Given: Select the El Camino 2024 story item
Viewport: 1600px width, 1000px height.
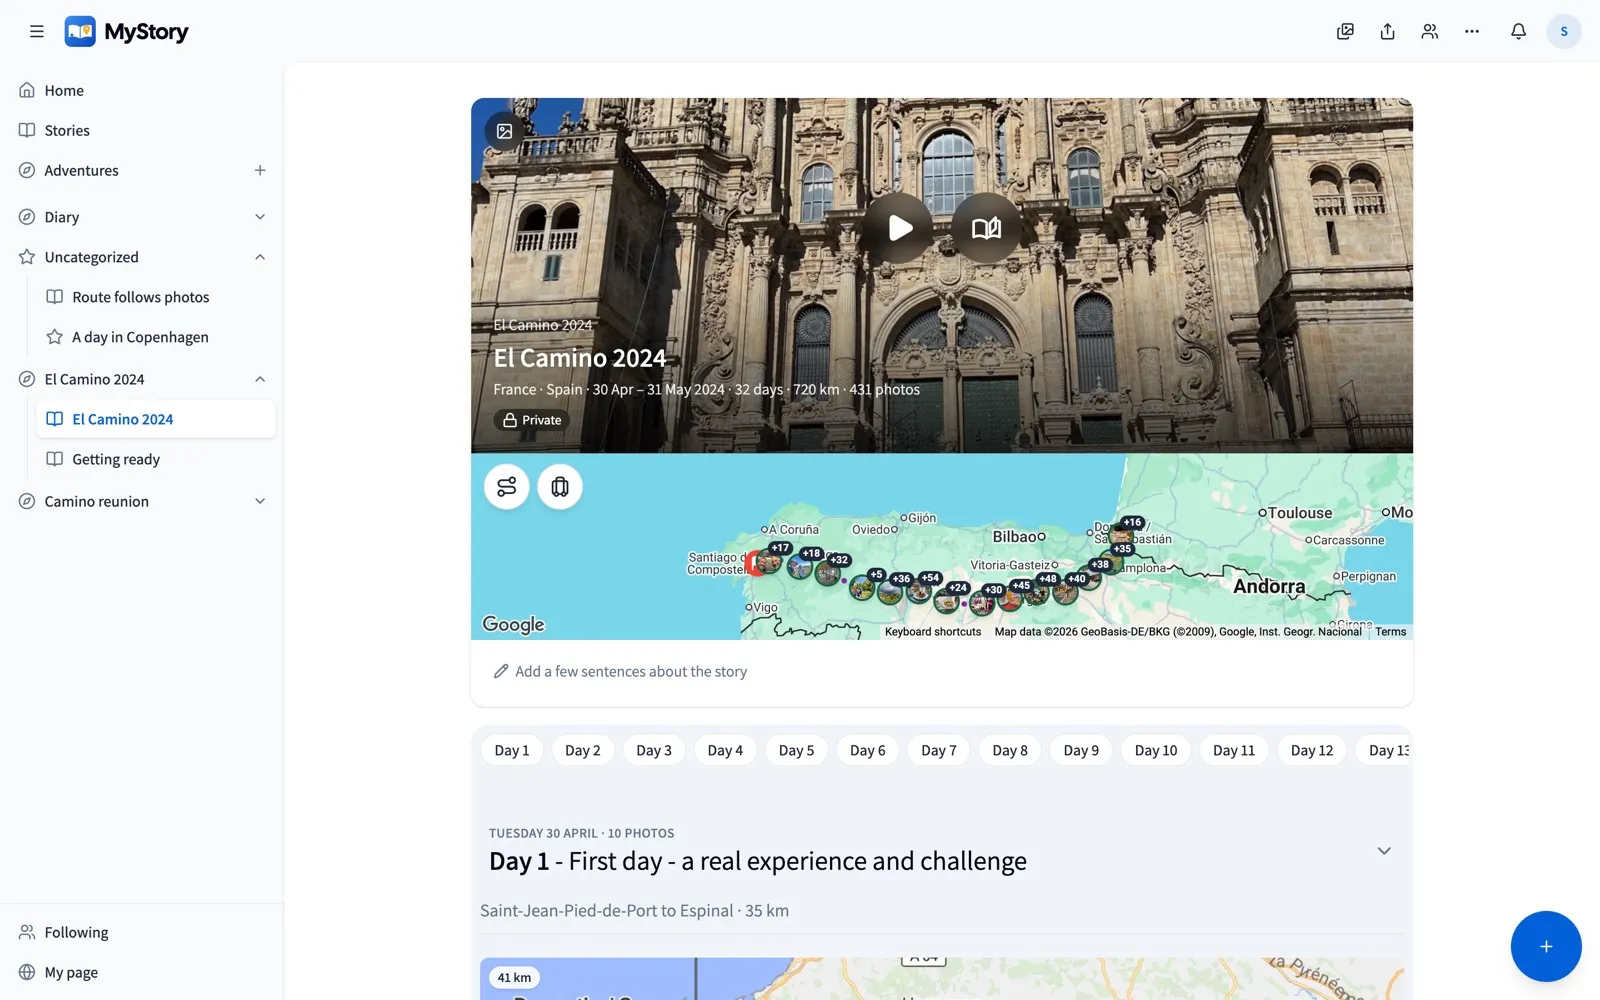Looking at the screenshot, I should tap(156, 419).
